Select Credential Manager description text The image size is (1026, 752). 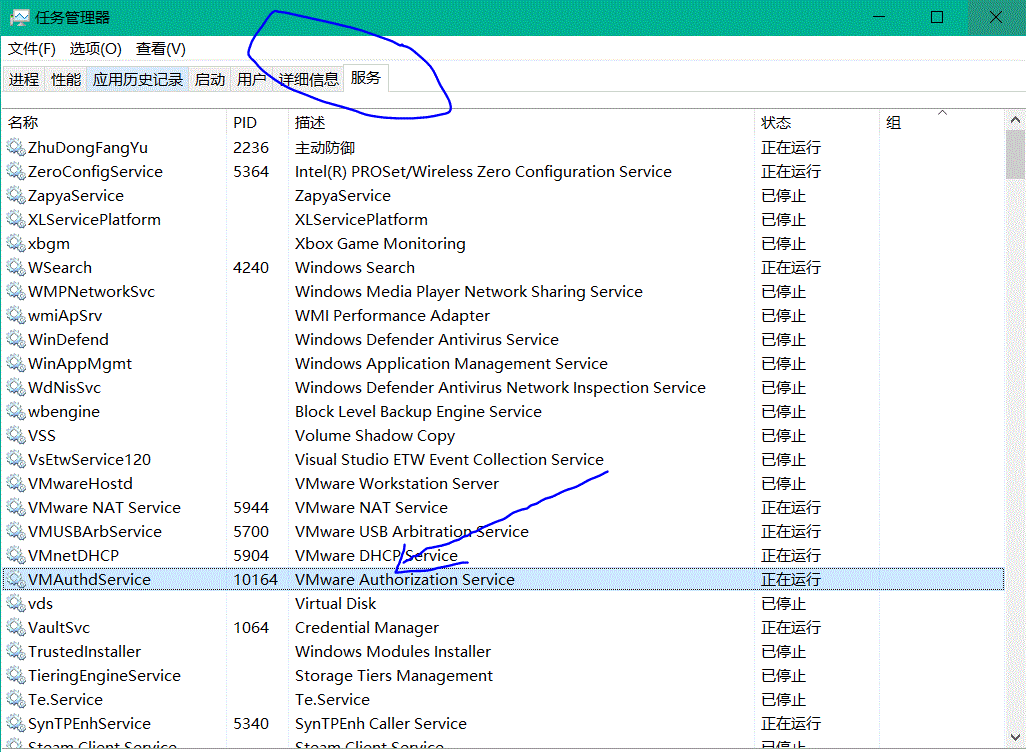(366, 627)
